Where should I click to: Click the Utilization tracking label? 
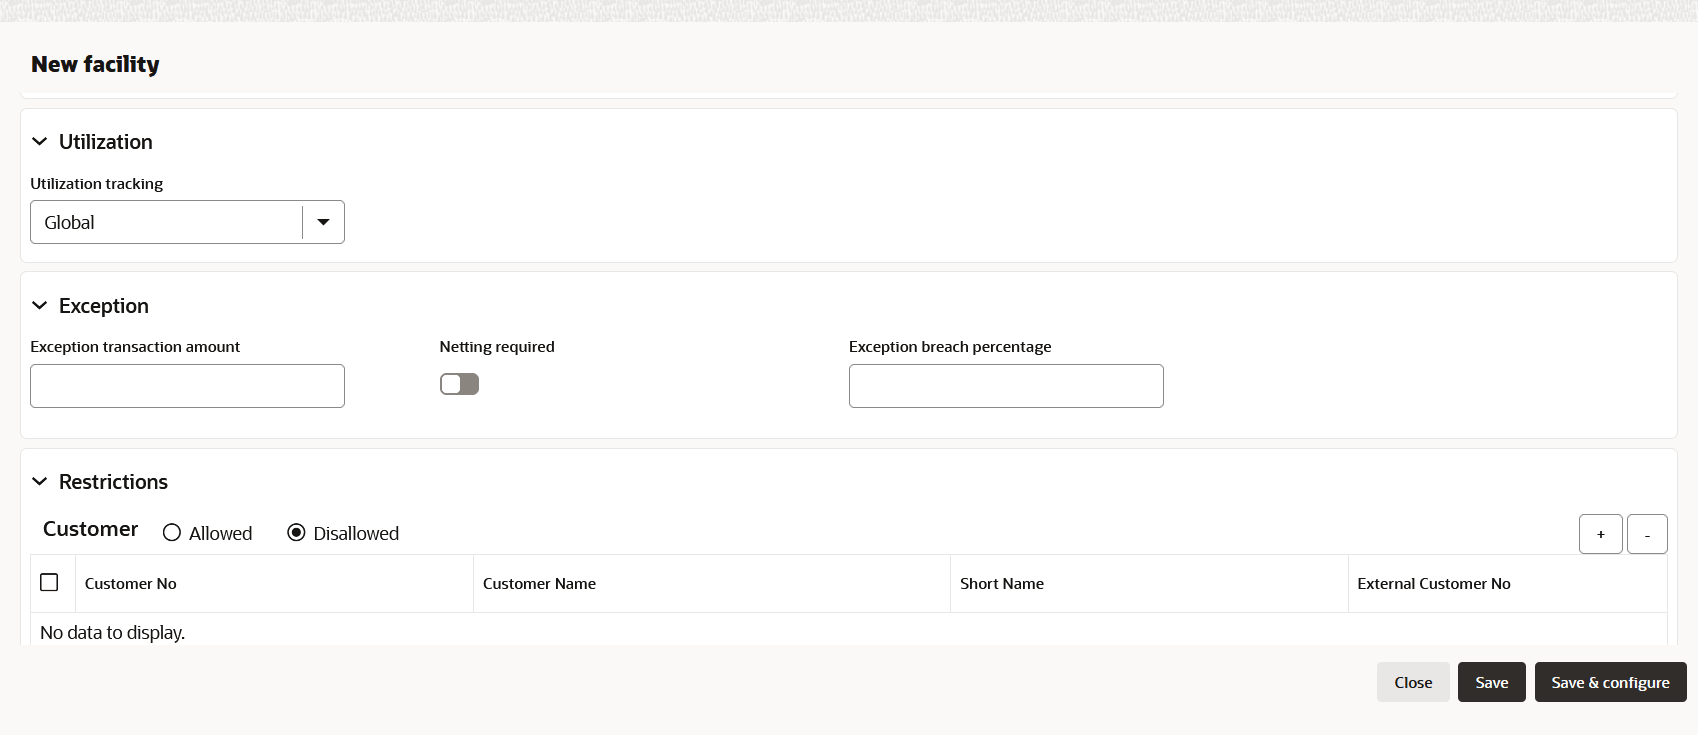97,184
